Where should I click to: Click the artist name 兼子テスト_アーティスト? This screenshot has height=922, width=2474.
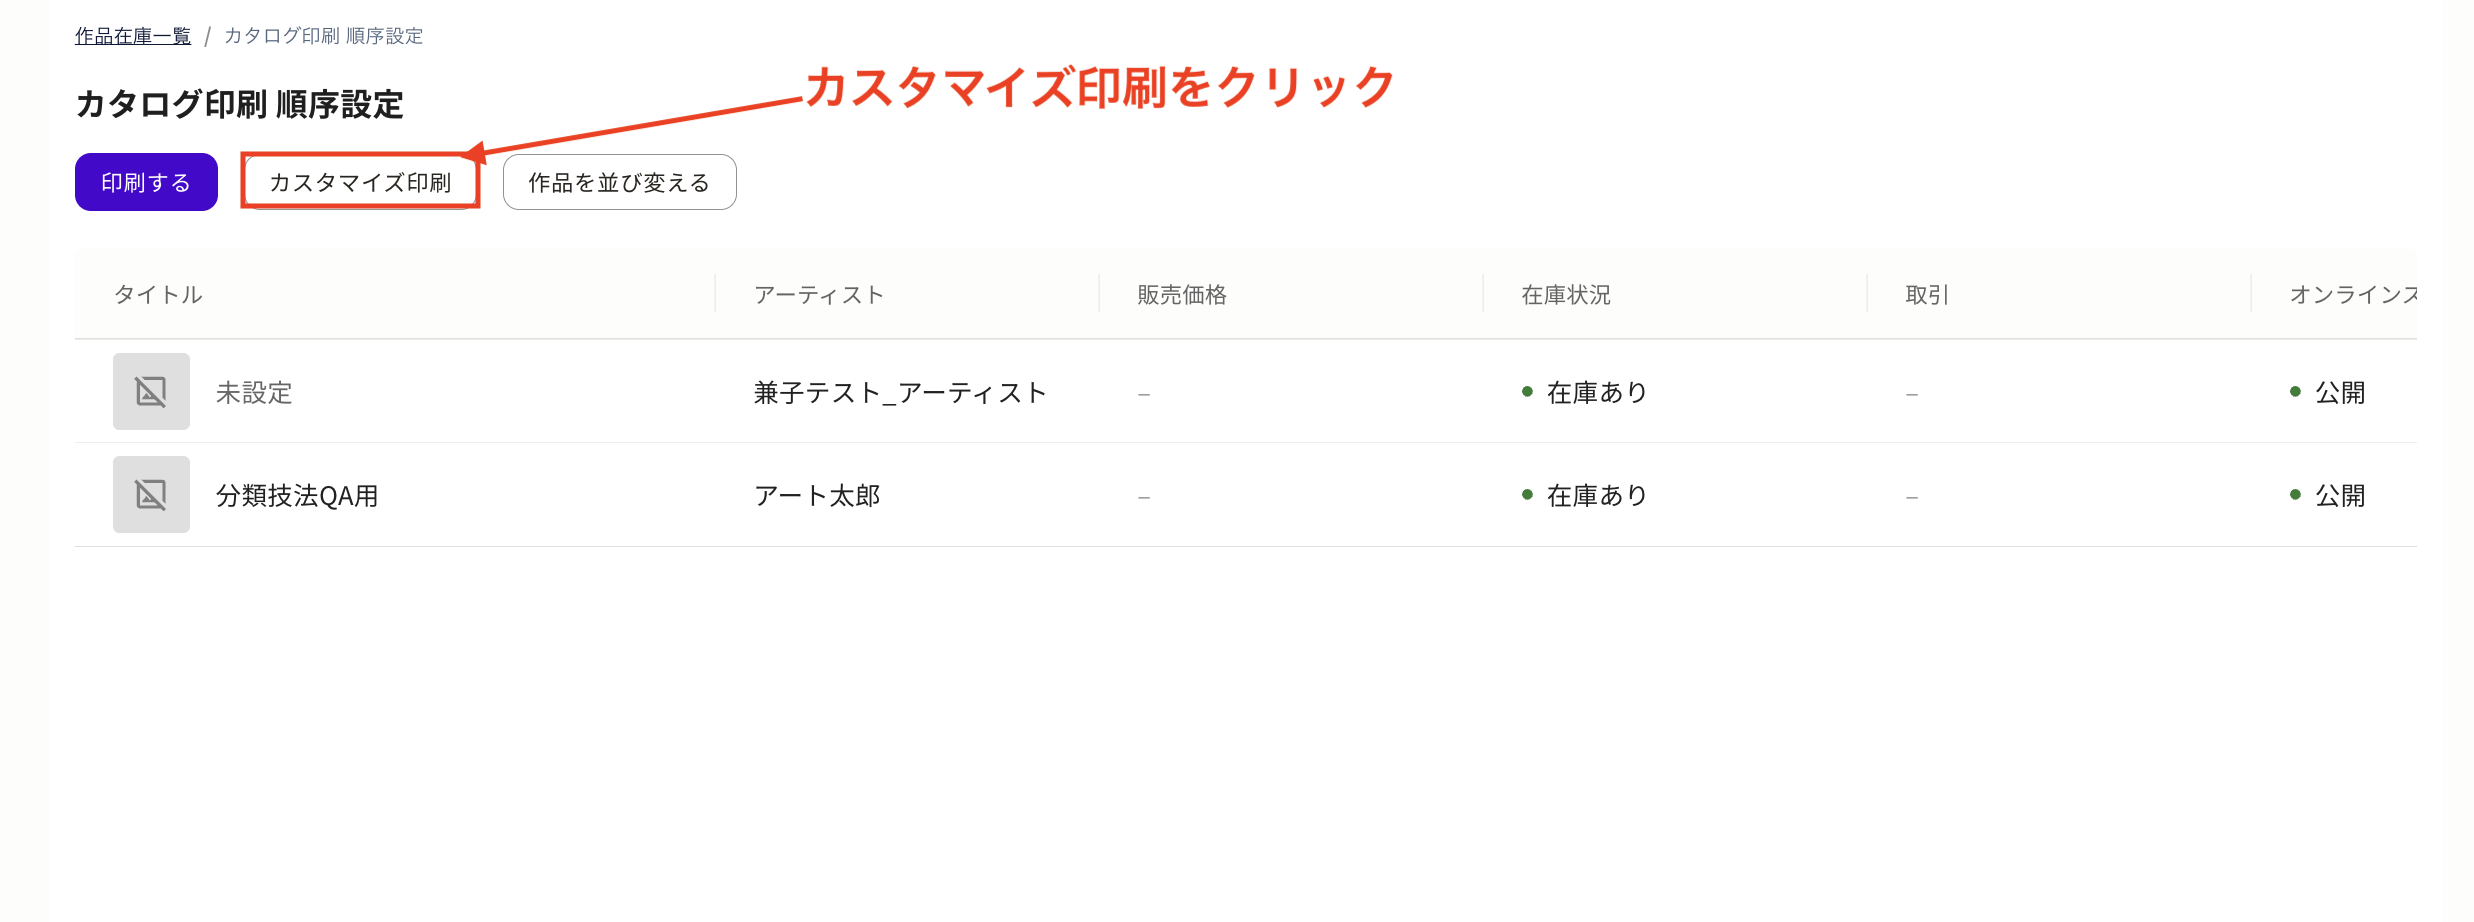[900, 392]
